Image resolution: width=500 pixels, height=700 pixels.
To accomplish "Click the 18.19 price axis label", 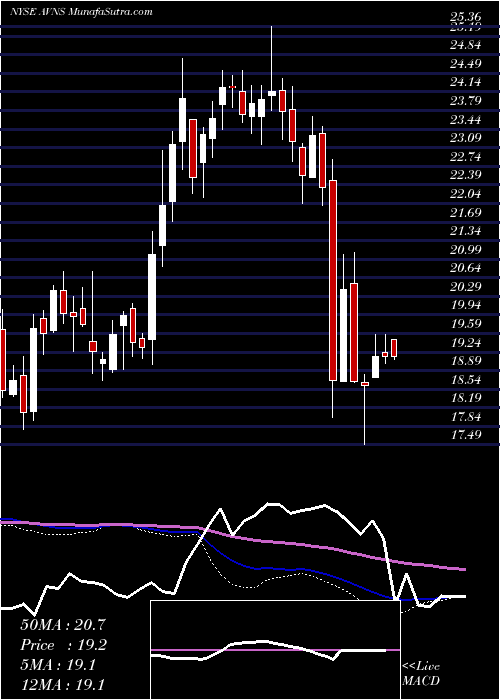I will [466, 397].
